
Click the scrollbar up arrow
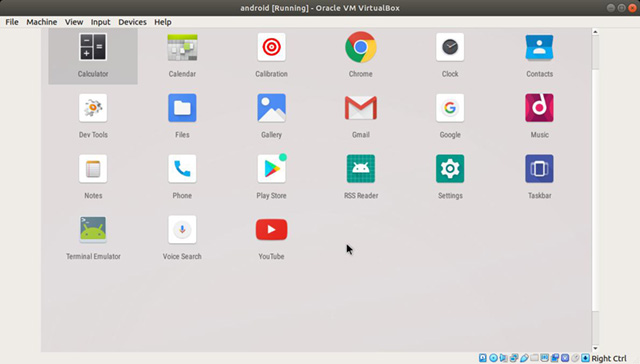595,32
